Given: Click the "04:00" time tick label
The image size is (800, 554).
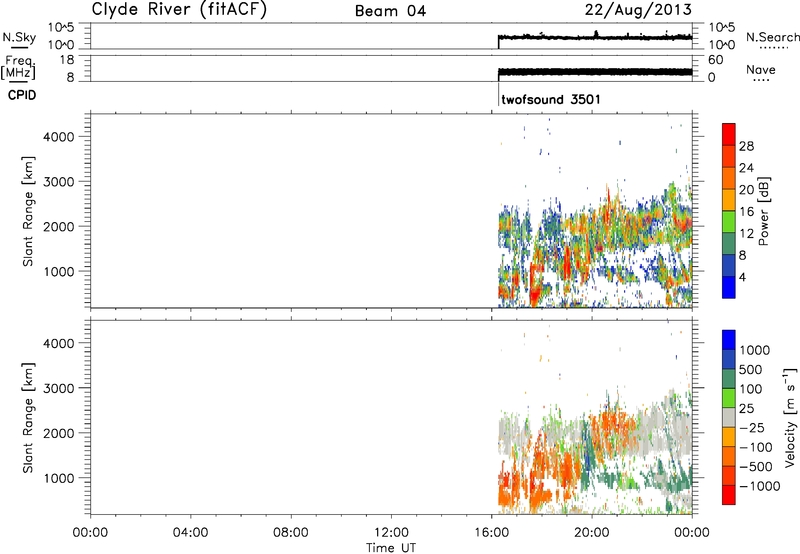Looking at the screenshot, I should 191,533.
